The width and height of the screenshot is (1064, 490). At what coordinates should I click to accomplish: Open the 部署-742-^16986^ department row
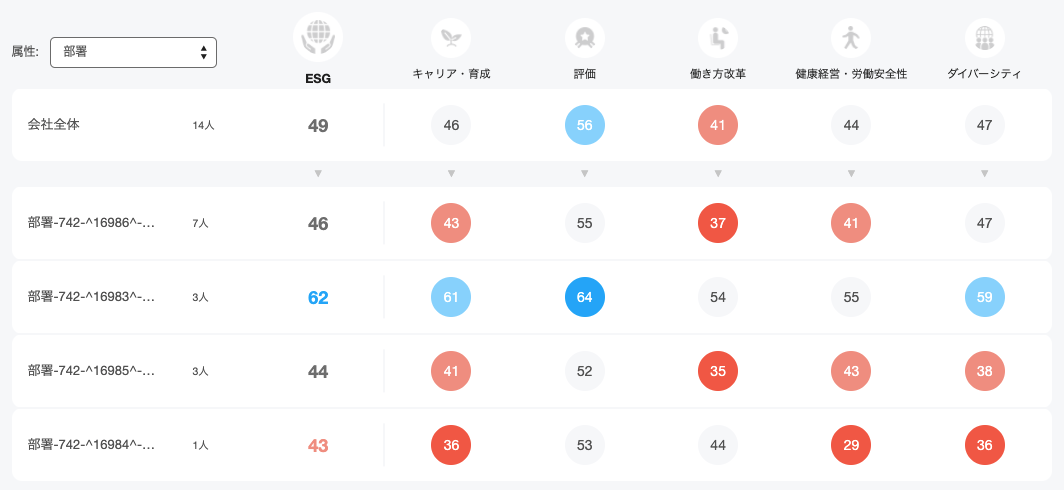[x=532, y=223]
